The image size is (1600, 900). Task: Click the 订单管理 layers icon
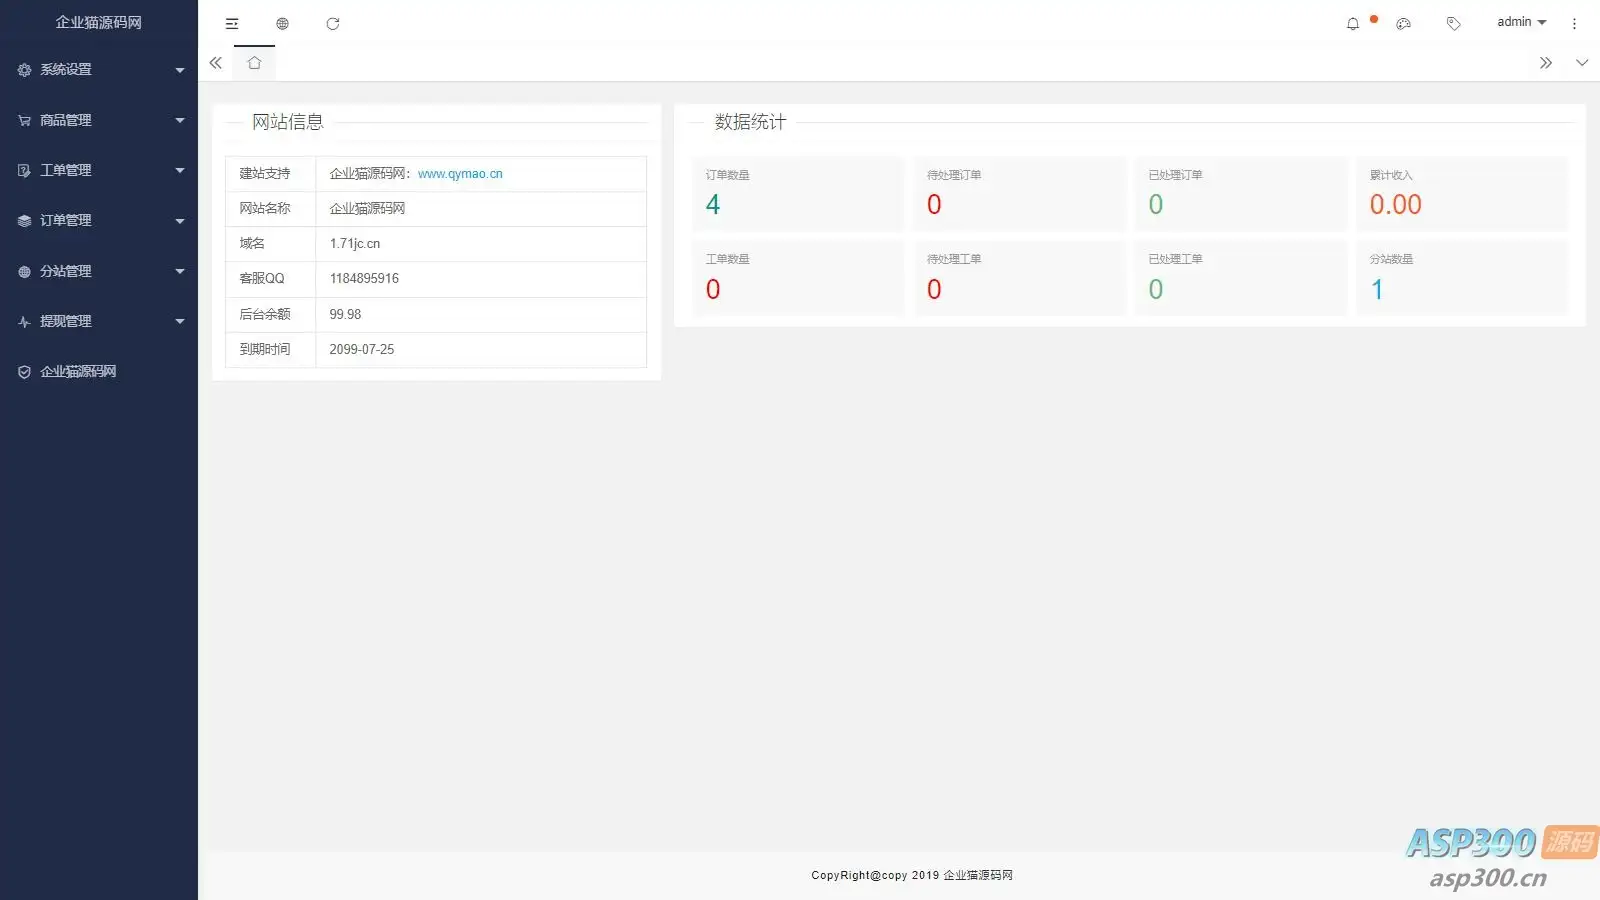pos(24,221)
